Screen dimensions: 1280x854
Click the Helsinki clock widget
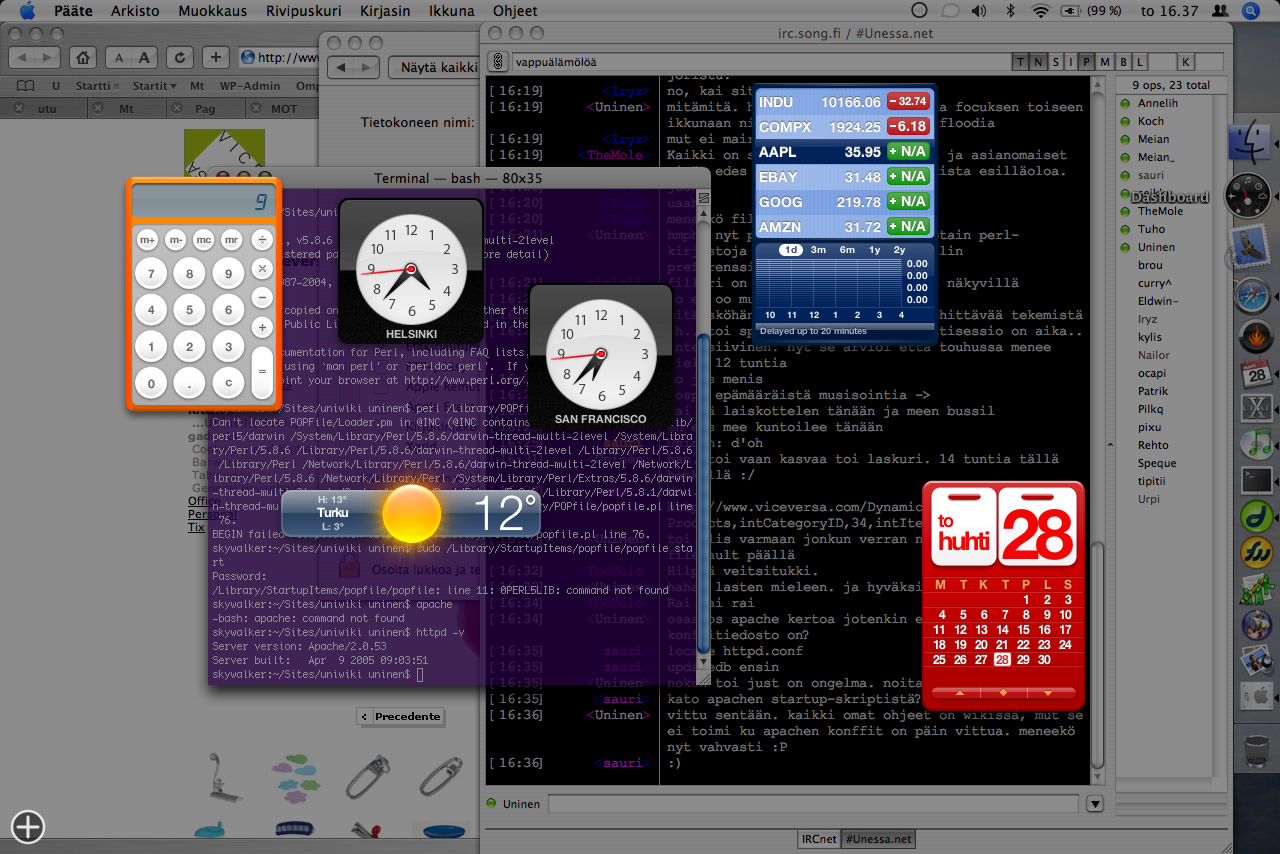pos(411,270)
